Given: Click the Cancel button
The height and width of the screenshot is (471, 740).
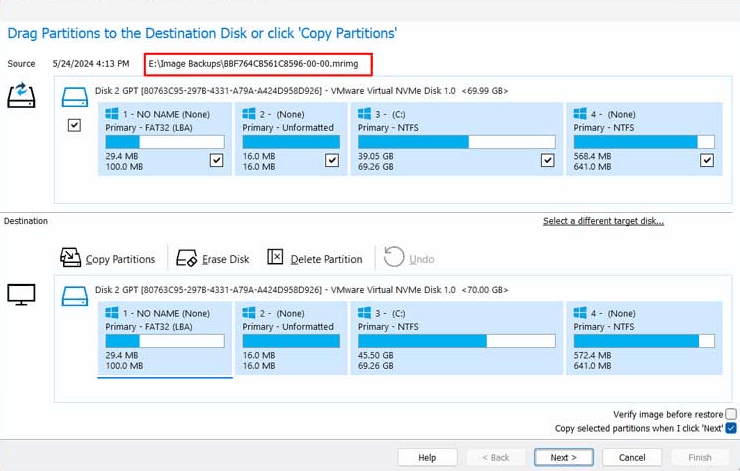Looking at the screenshot, I should [x=632, y=457].
